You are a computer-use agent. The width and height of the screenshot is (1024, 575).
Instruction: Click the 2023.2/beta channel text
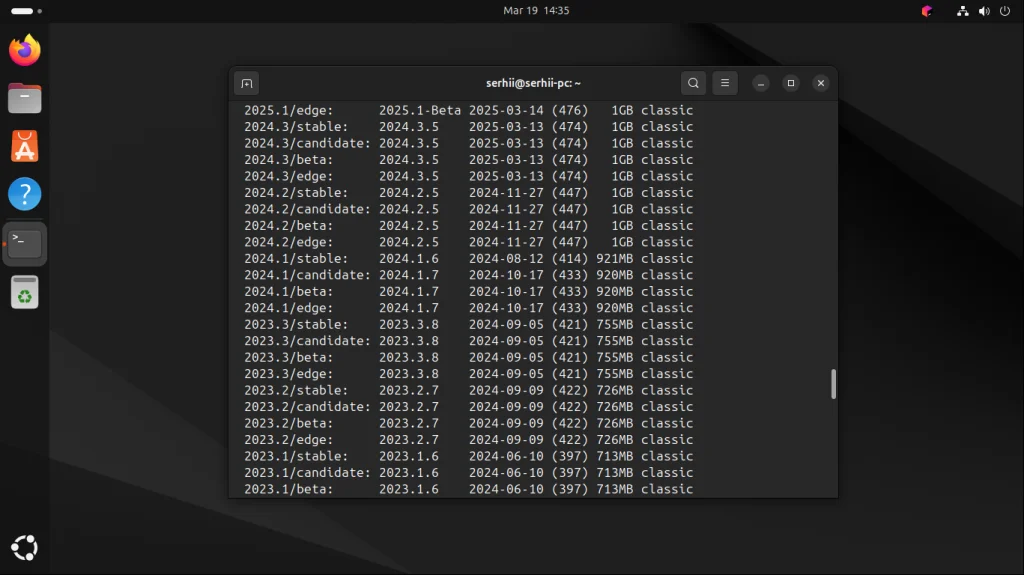(288, 423)
